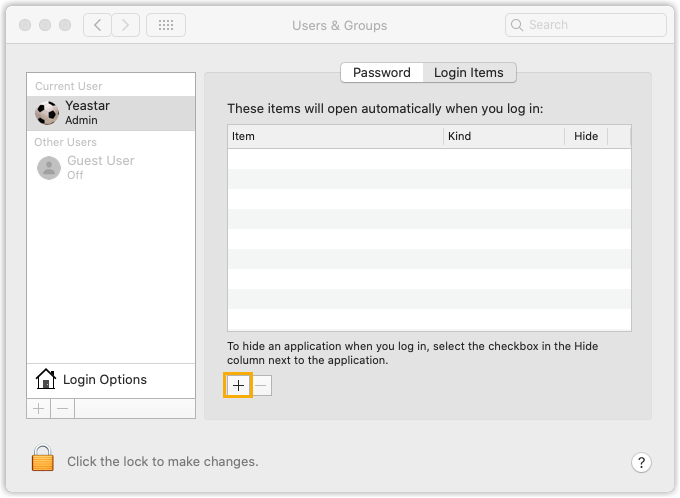680x498 pixels.
Task: Click the Hide column header
Action: [586, 136]
